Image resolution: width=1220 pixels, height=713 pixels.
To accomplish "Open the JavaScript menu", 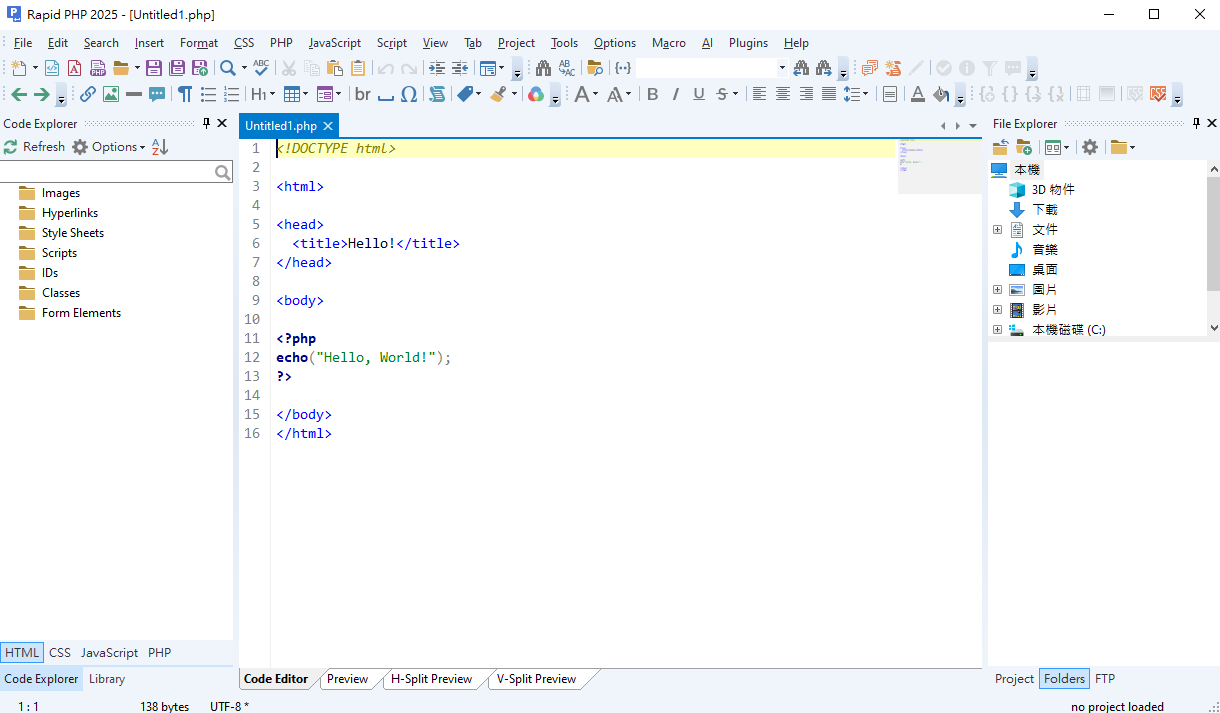I will tap(334, 43).
